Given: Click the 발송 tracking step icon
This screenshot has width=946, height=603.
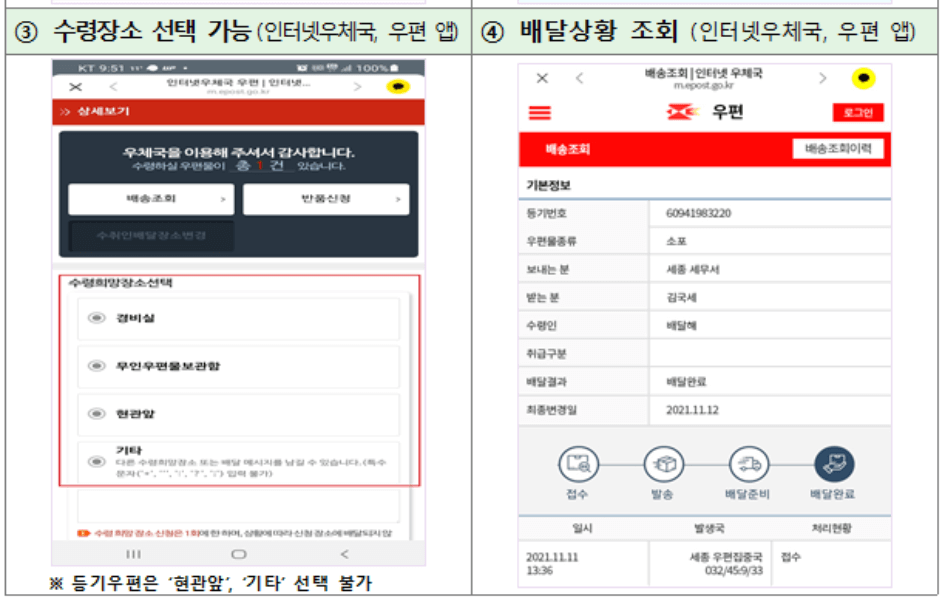Looking at the screenshot, I should (x=664, y=464).
